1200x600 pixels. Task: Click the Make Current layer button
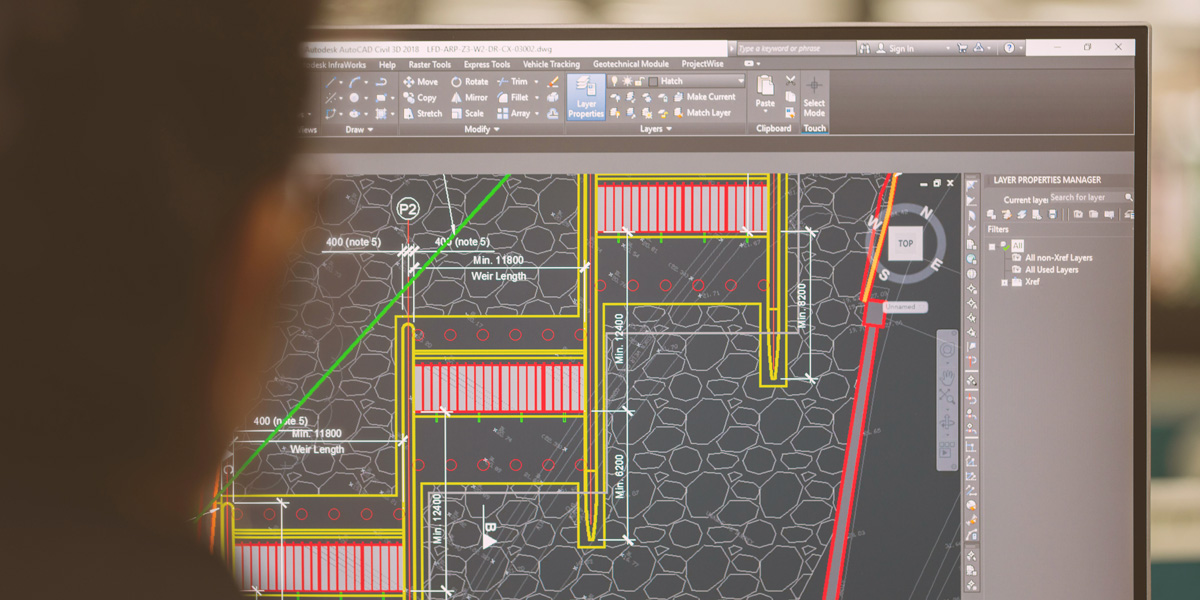coord(703,97)
